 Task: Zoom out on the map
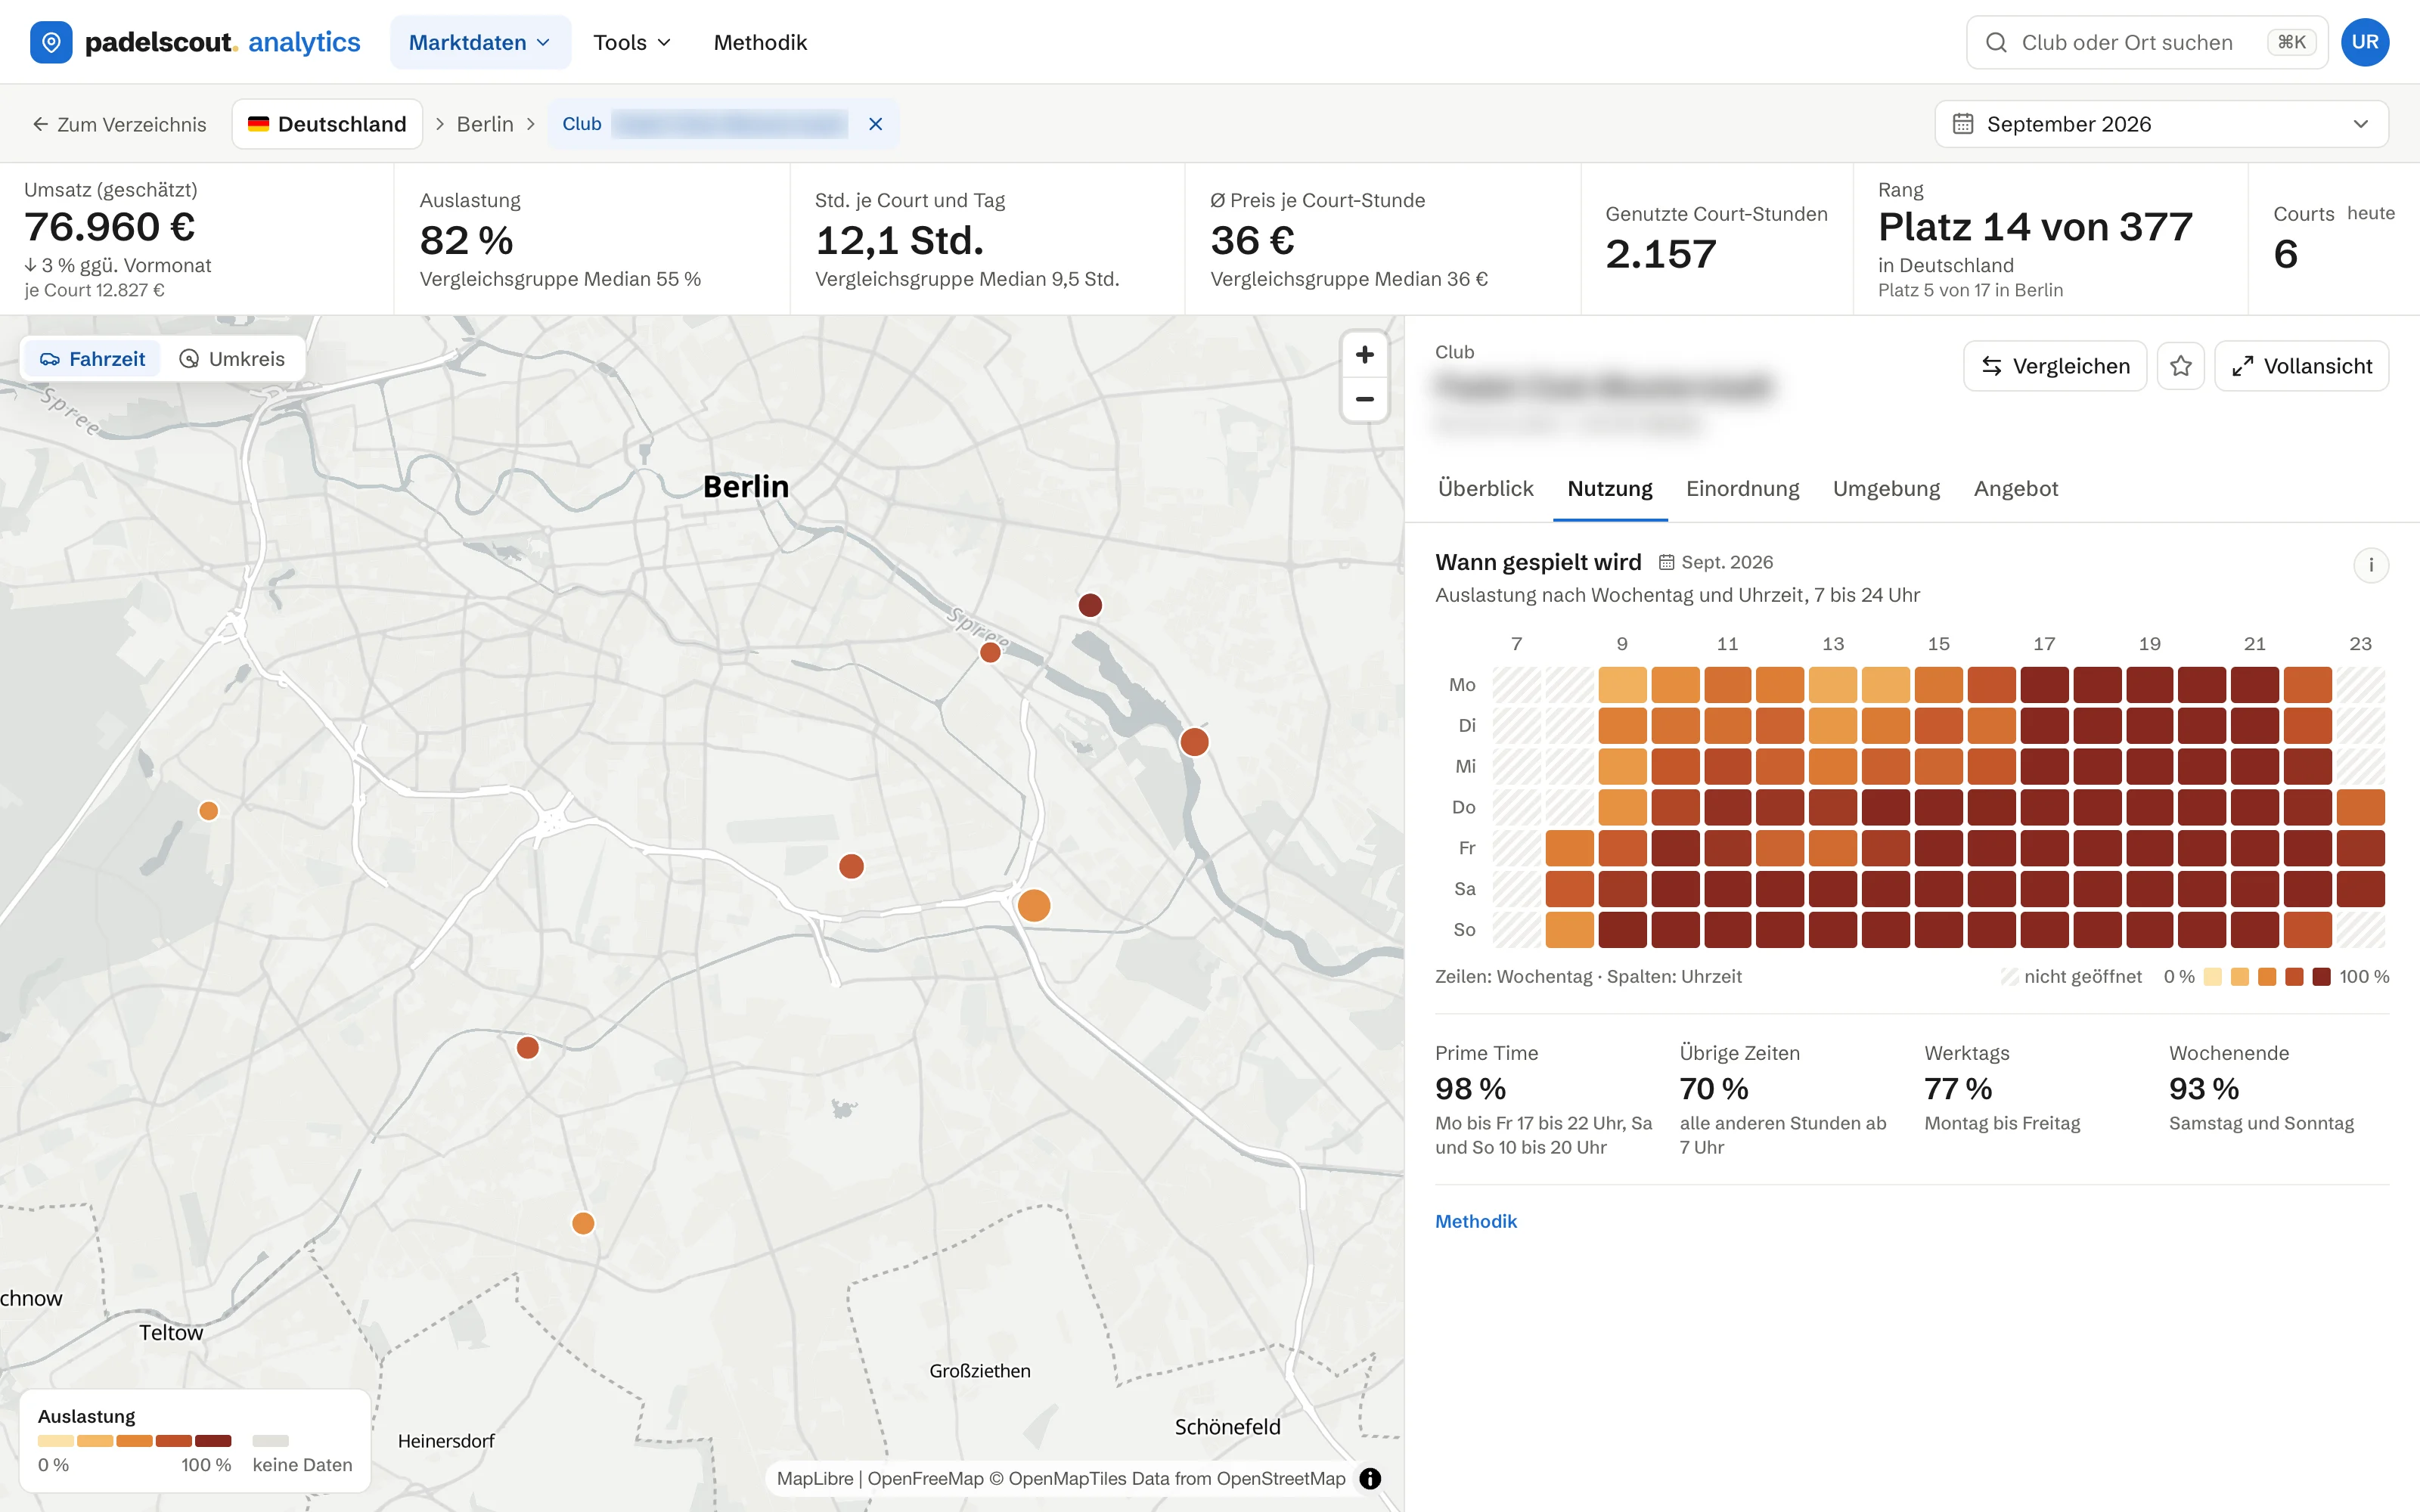point(1364,399)
